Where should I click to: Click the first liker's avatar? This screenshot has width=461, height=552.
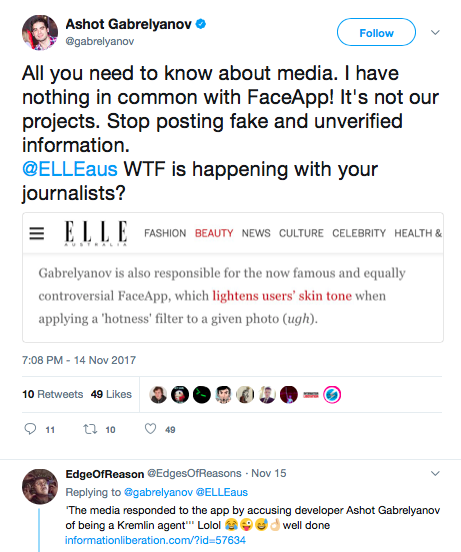tap(158, 395)
